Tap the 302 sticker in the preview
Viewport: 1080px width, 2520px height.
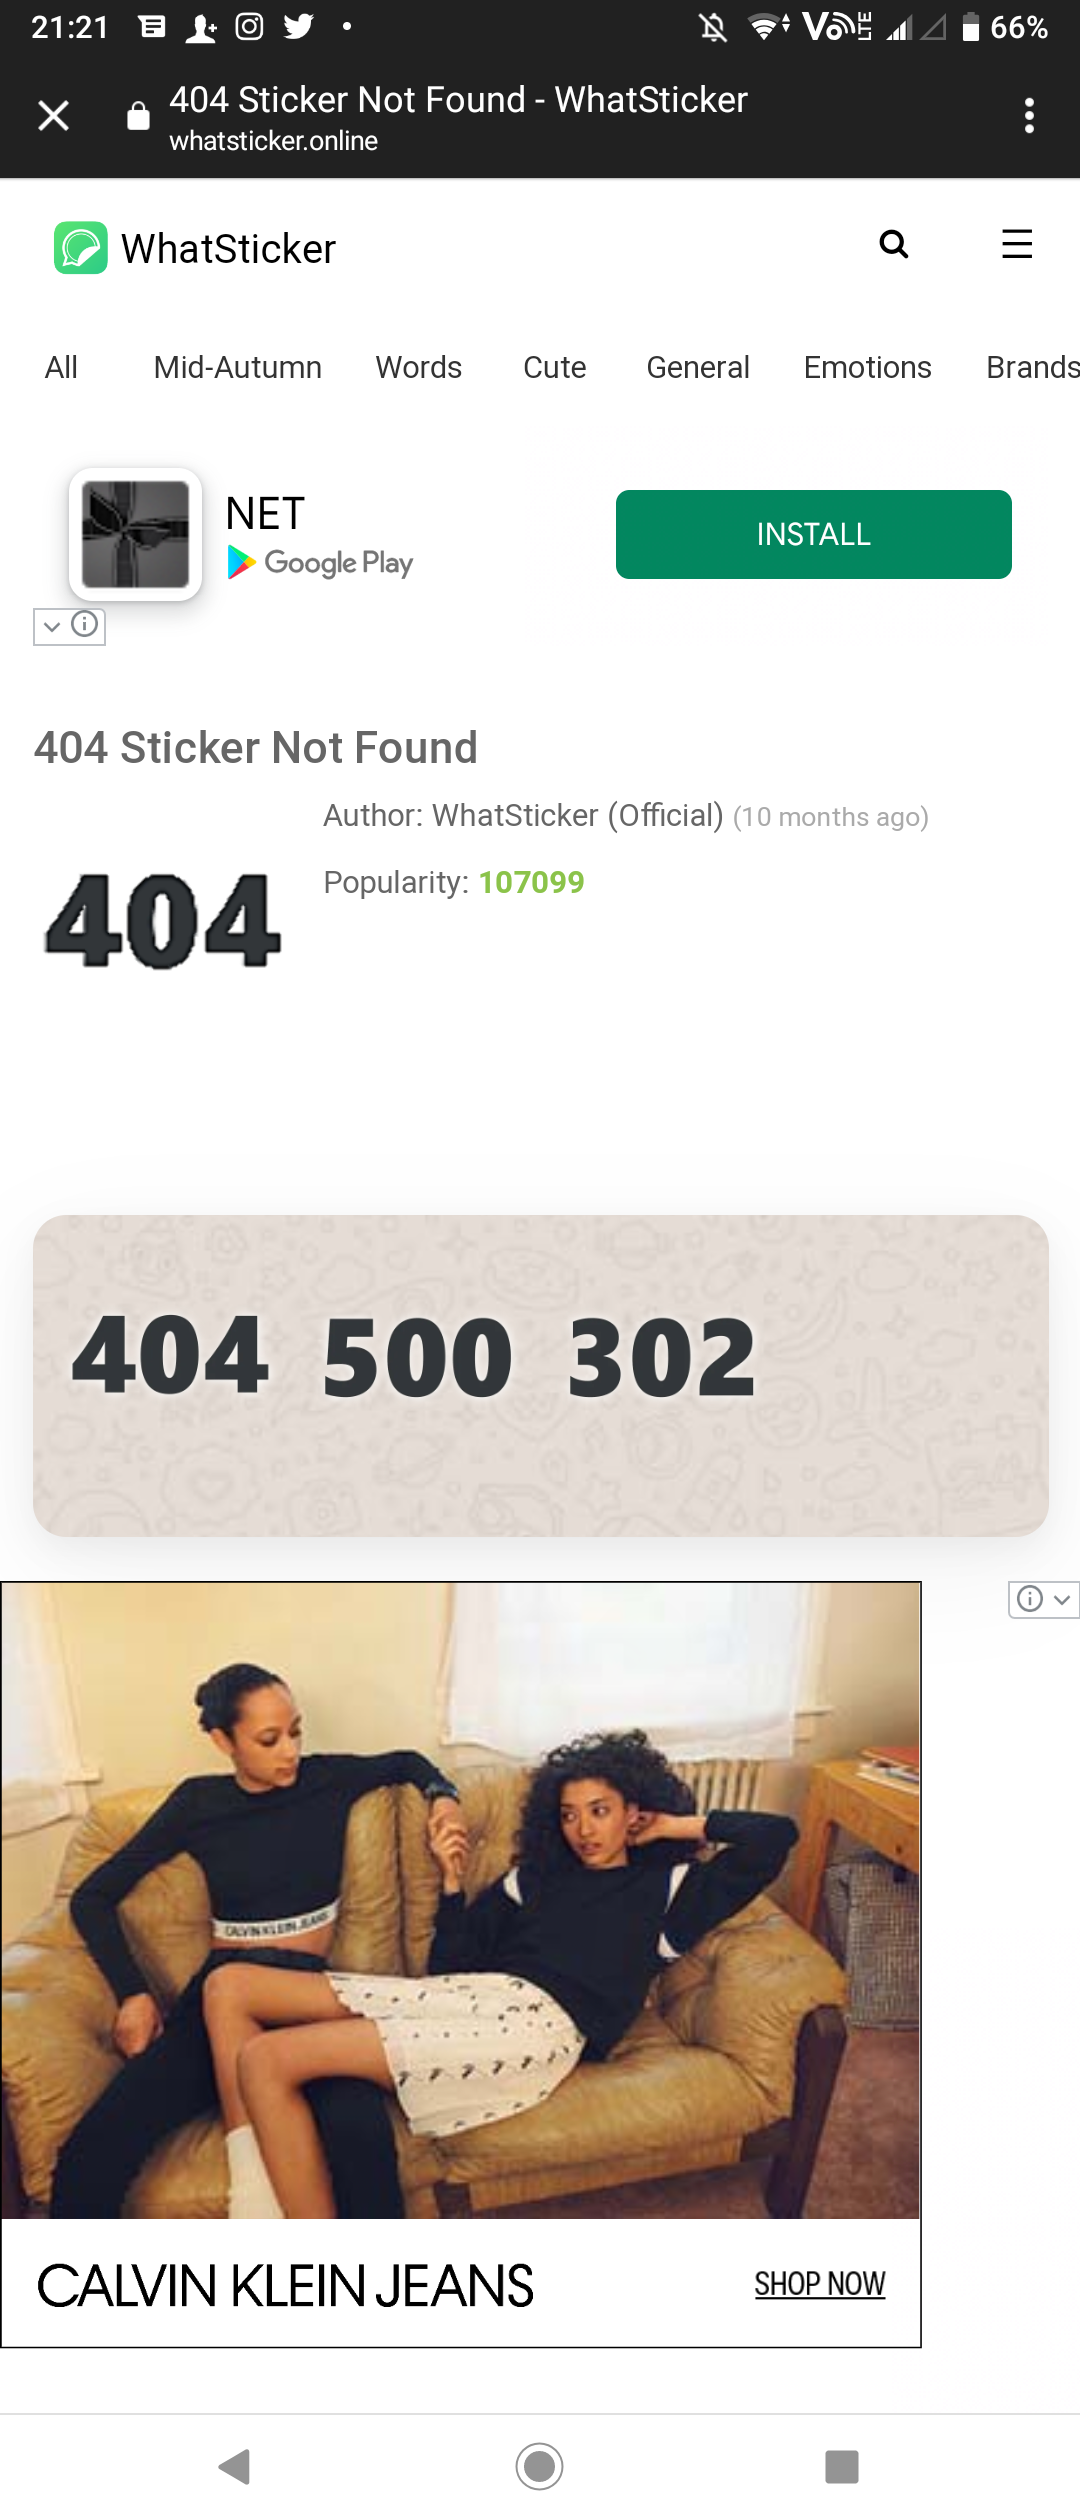pos(662,1357)
